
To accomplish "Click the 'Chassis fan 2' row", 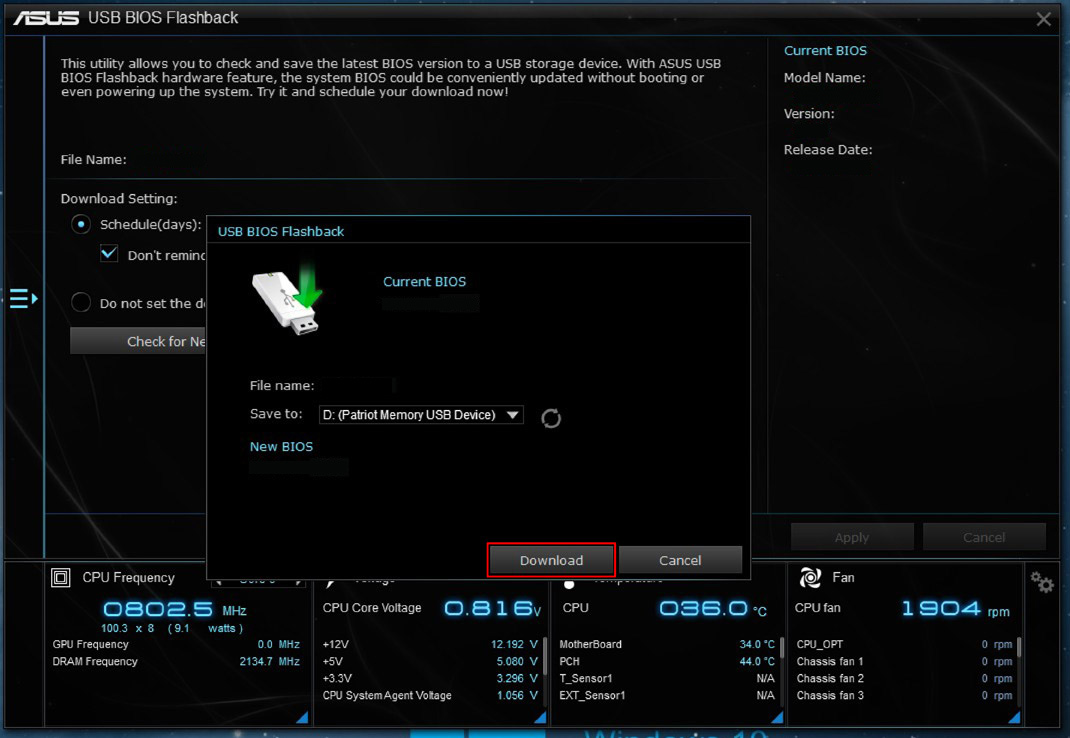I will tap(904, 679).
